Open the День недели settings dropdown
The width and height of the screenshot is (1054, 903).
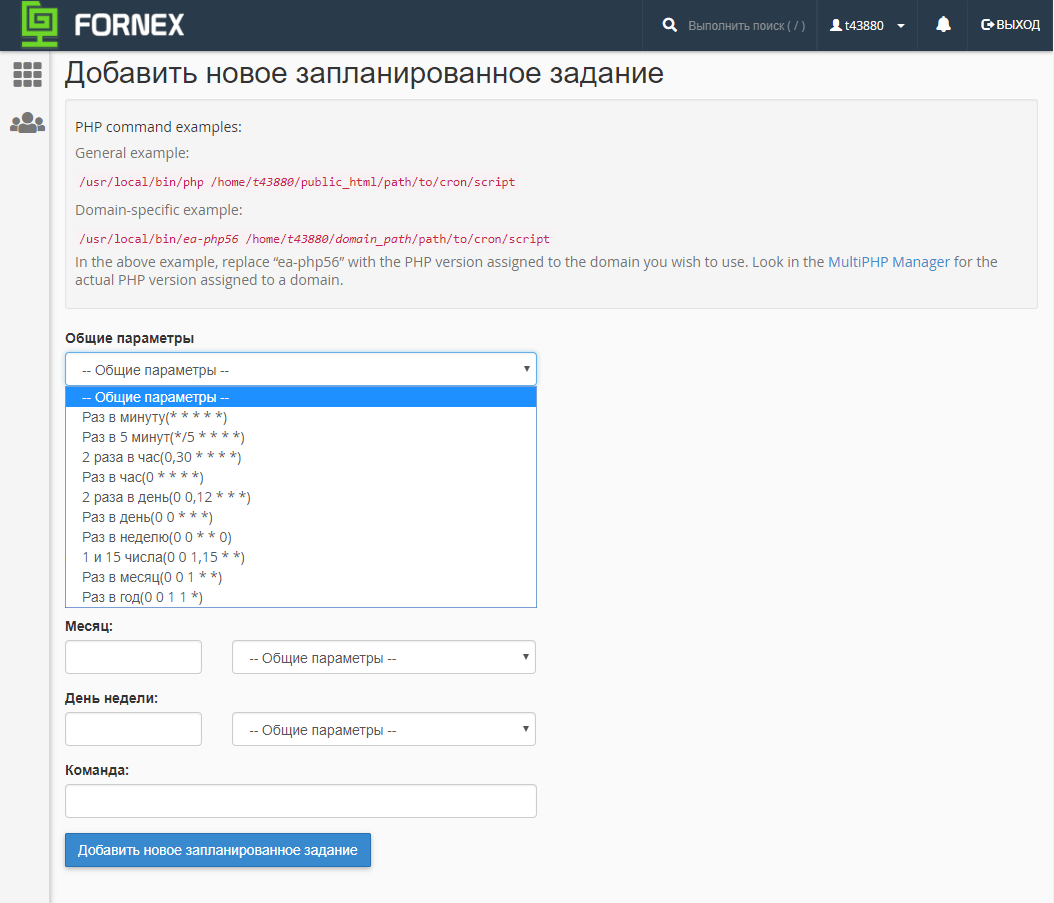point(383,730)
